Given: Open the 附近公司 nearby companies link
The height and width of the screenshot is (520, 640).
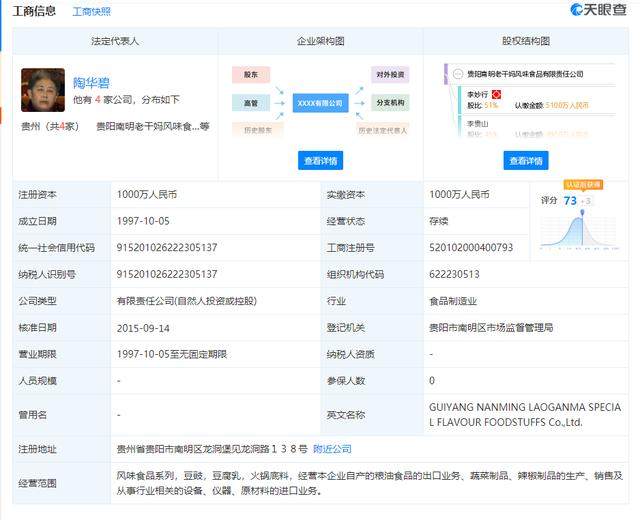Looking at the screenshot, I should pos(332,449).
